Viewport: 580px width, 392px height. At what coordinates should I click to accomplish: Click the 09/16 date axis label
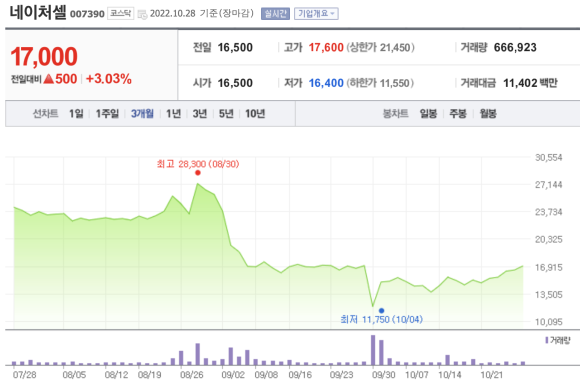(x=300, y=375)
